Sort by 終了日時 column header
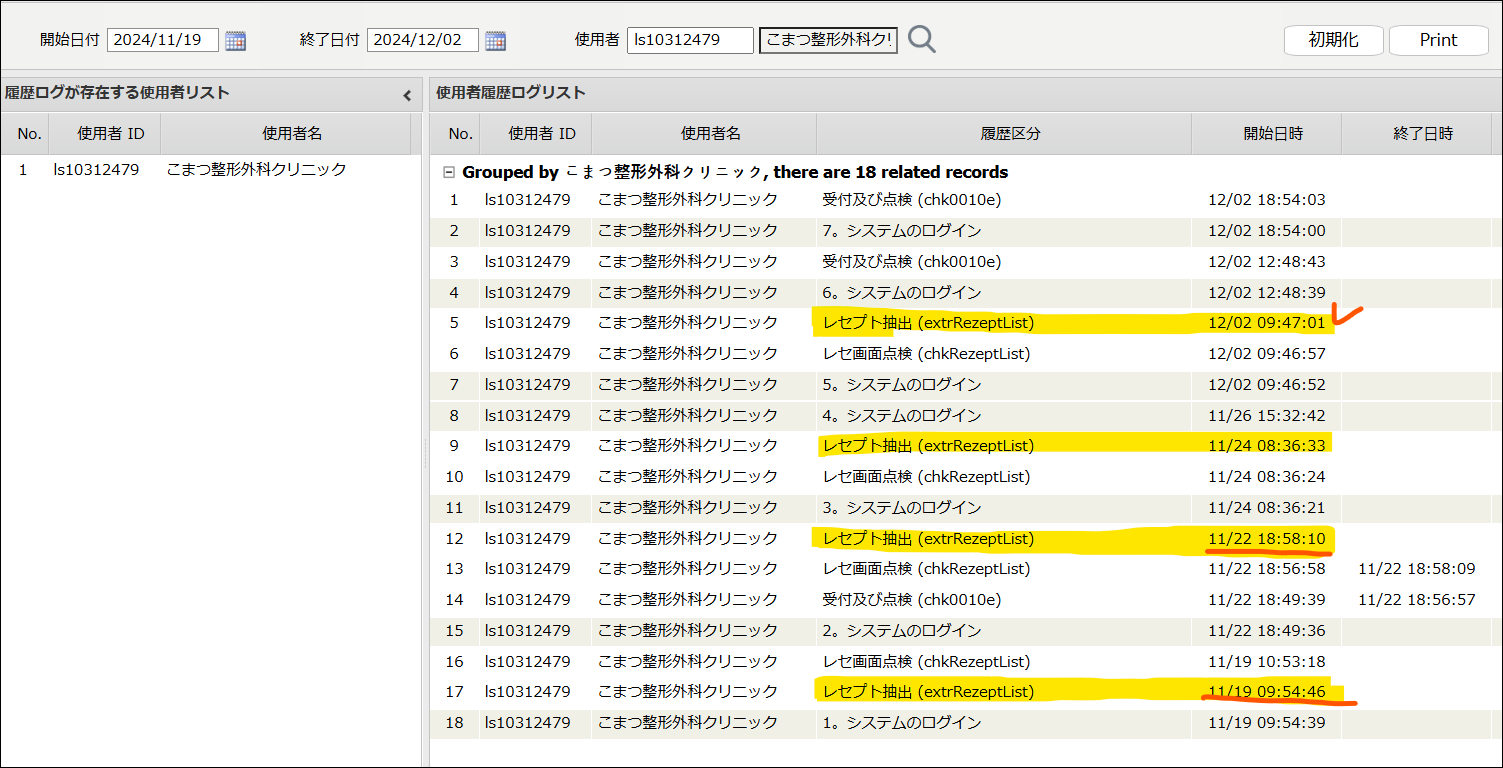 (x=1416, y=134)
